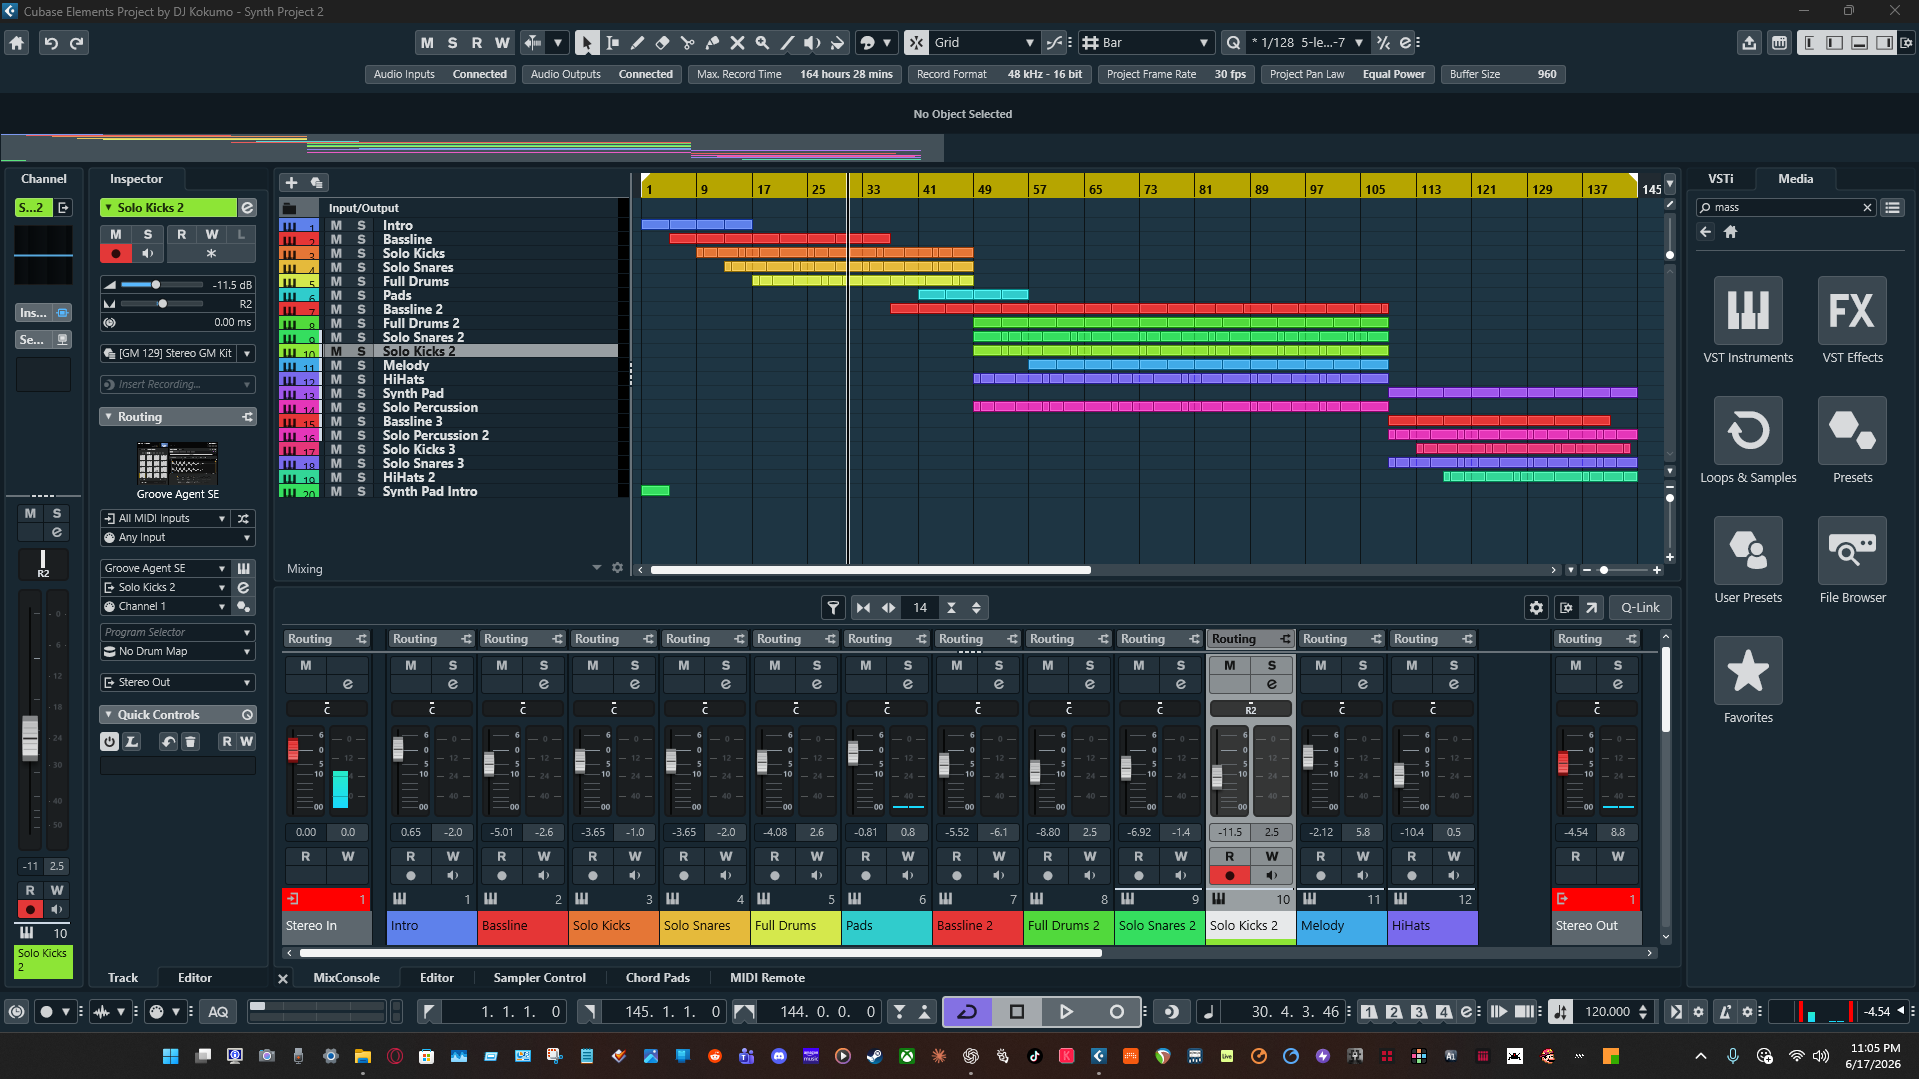Click the Stereo Out channel fader handle
Screen dimensions: 1919x1079
click(x=1563, y=763)
